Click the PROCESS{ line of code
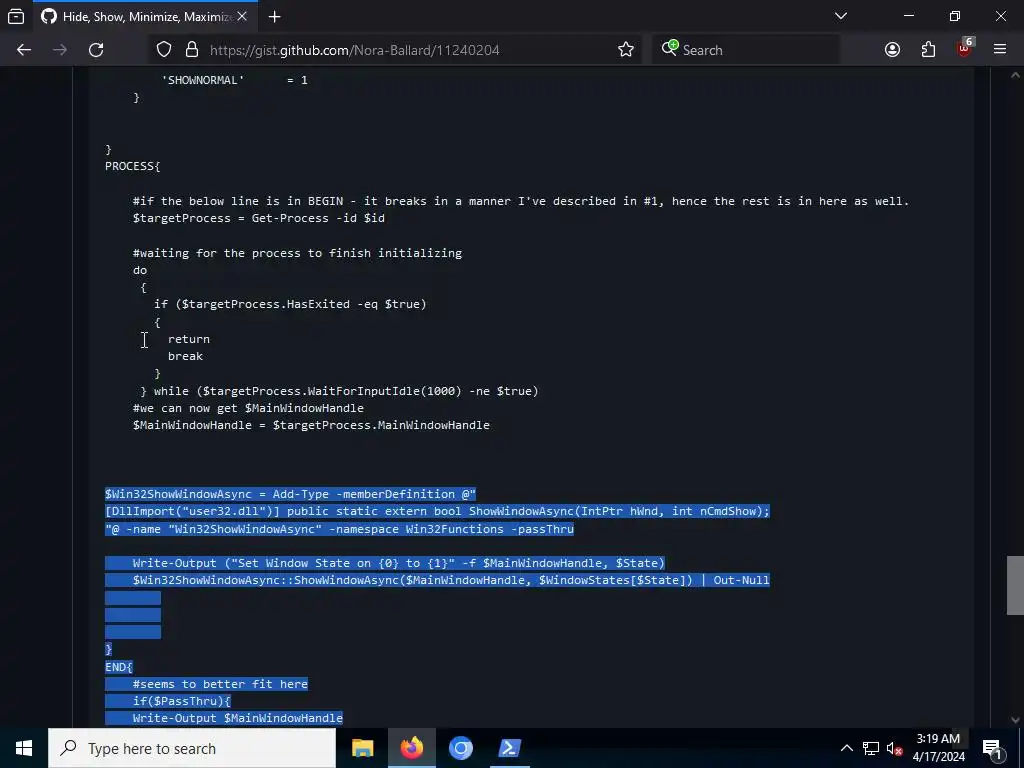 pos(133,166)
